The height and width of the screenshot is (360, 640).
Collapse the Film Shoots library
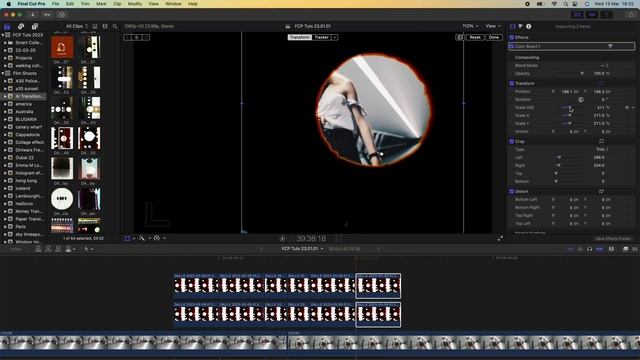click(x=3, y=73)
